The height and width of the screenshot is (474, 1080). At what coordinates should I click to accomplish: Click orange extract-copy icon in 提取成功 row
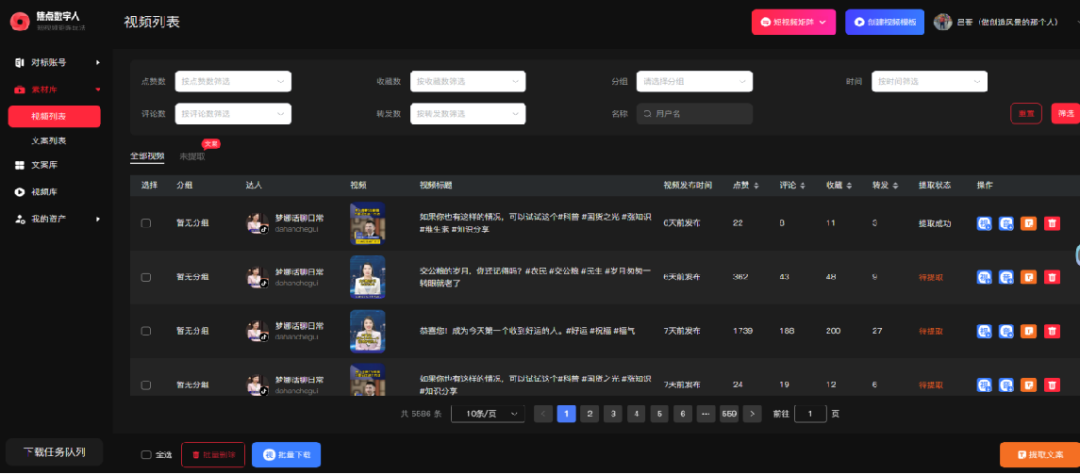[x=1028, y=223]
